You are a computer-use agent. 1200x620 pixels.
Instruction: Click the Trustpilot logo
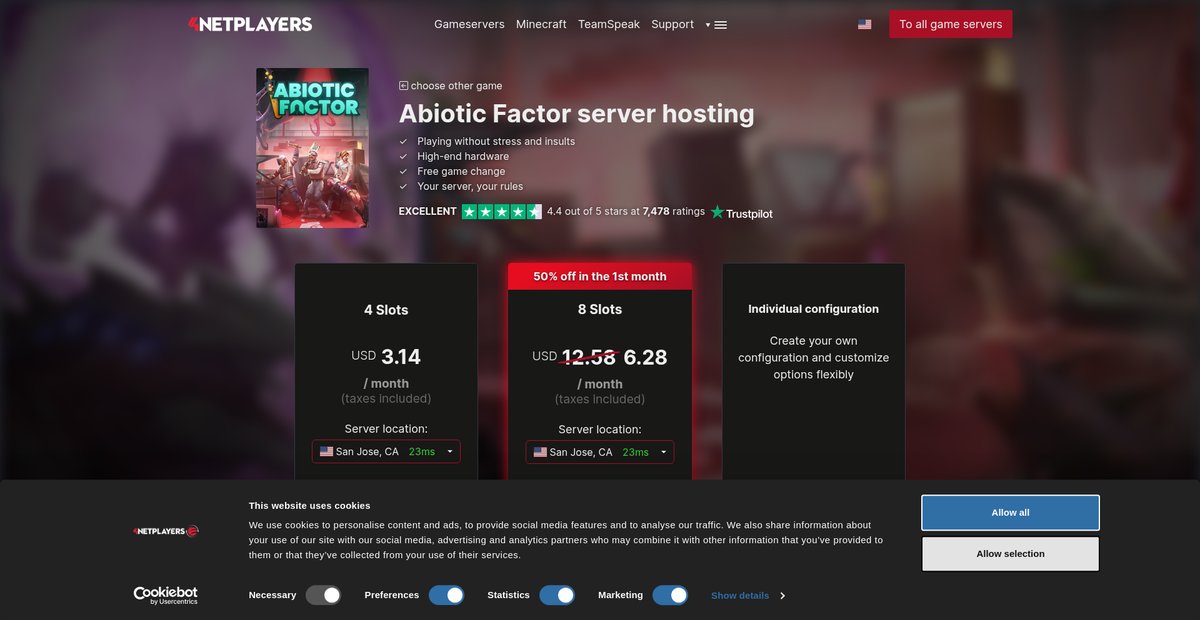pos(742,213)
